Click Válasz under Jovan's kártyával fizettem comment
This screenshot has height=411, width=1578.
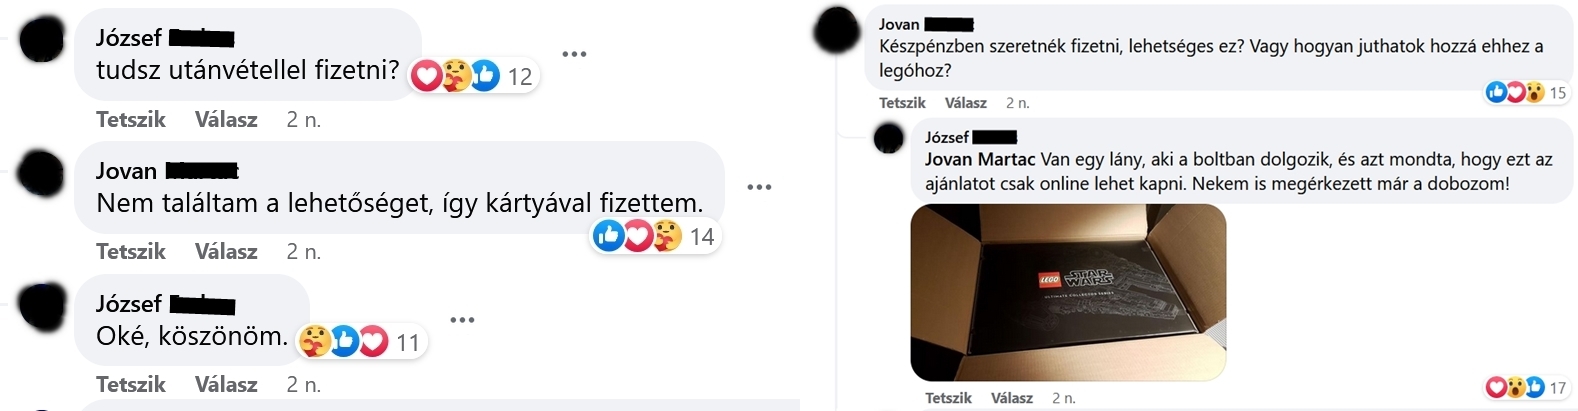point(226,251)
